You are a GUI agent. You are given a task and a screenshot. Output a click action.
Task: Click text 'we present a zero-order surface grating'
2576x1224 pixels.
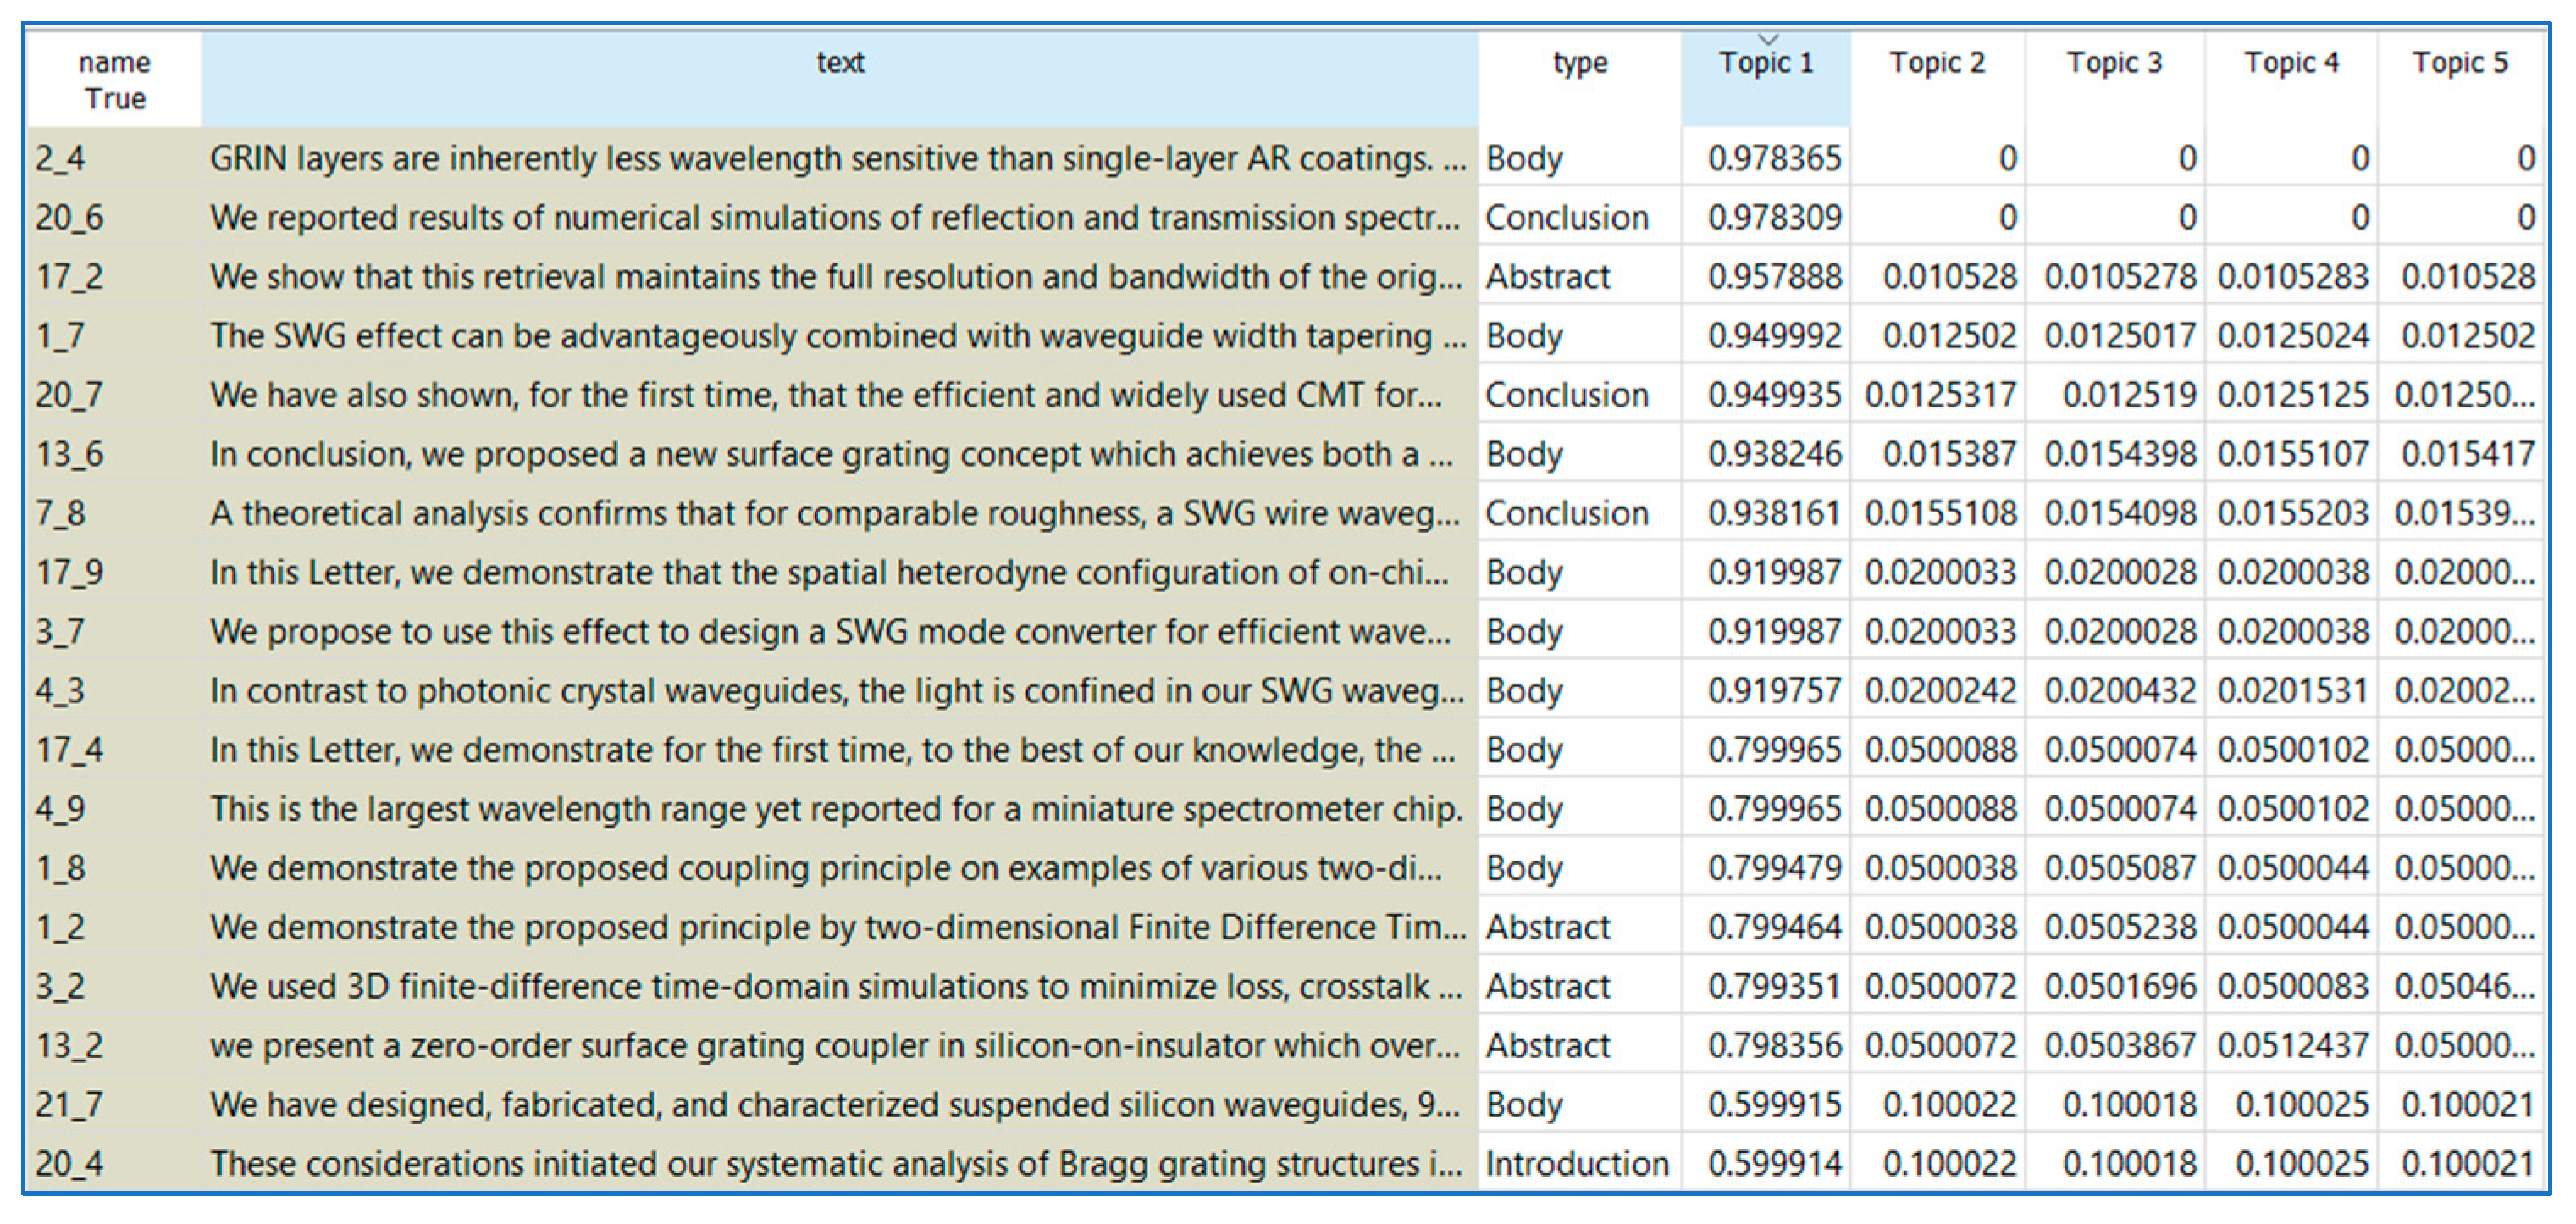835,1045
